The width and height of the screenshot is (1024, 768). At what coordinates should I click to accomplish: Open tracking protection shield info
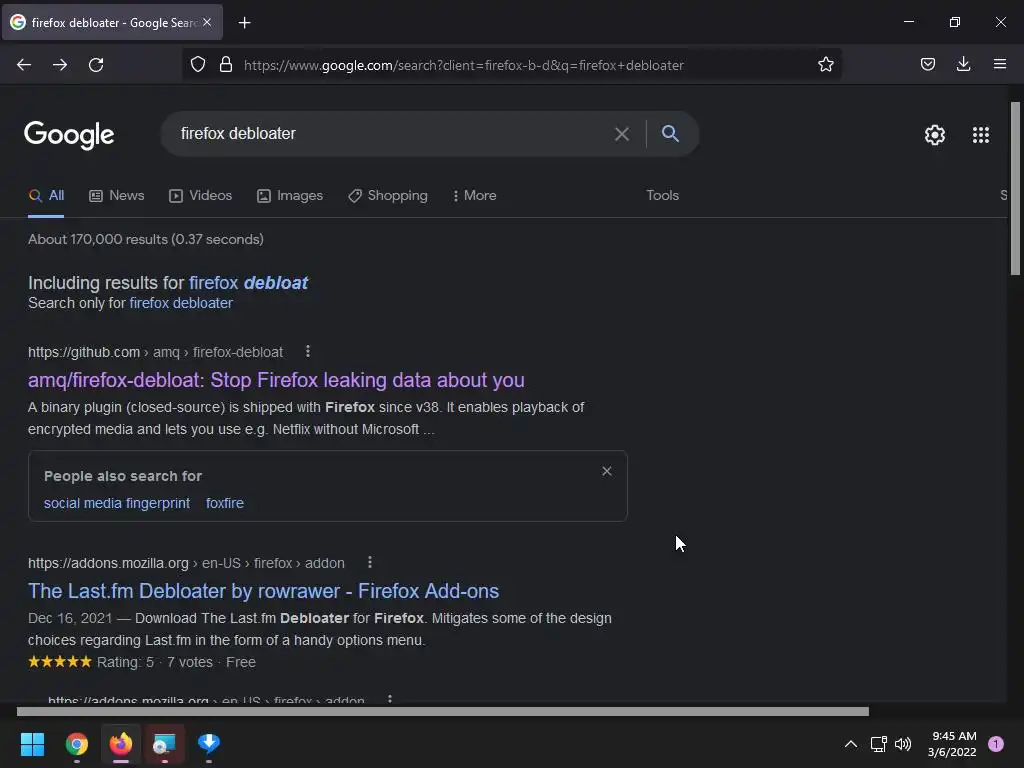point(198,64)
